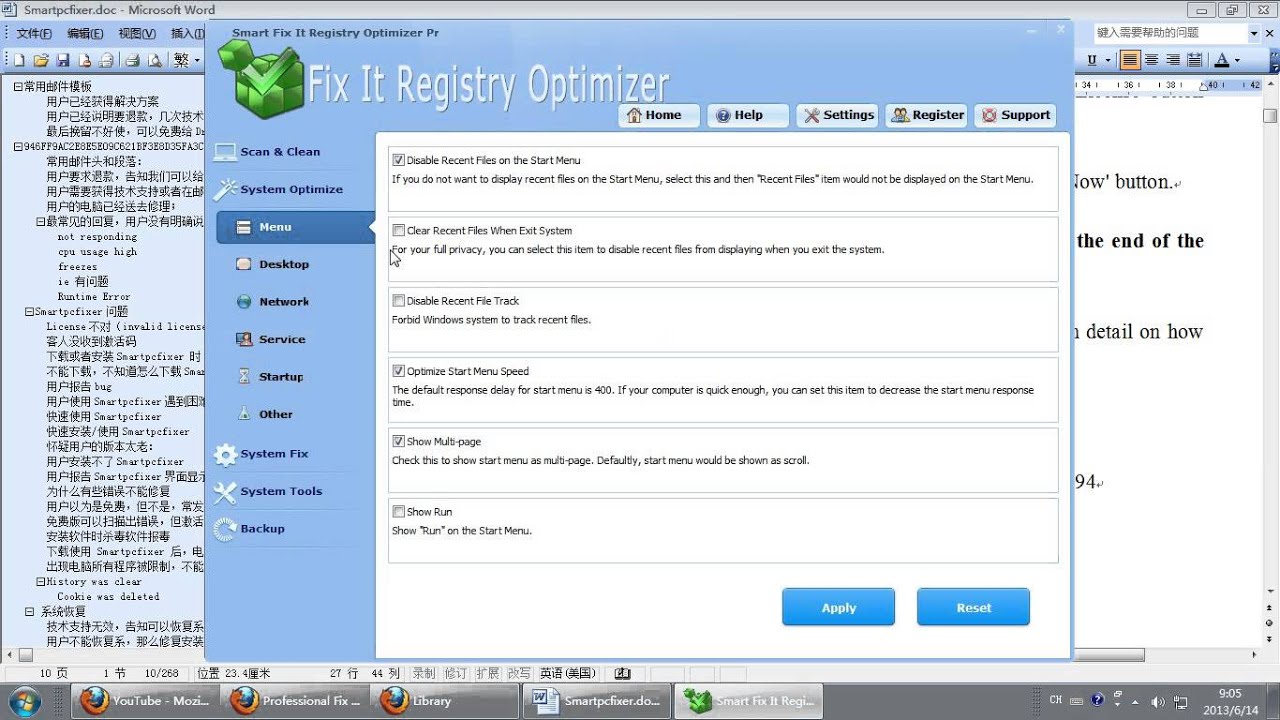1280x720 pixels.
Task: Uncheck Optimize Start Menu Speed
Action: (399, 371)
